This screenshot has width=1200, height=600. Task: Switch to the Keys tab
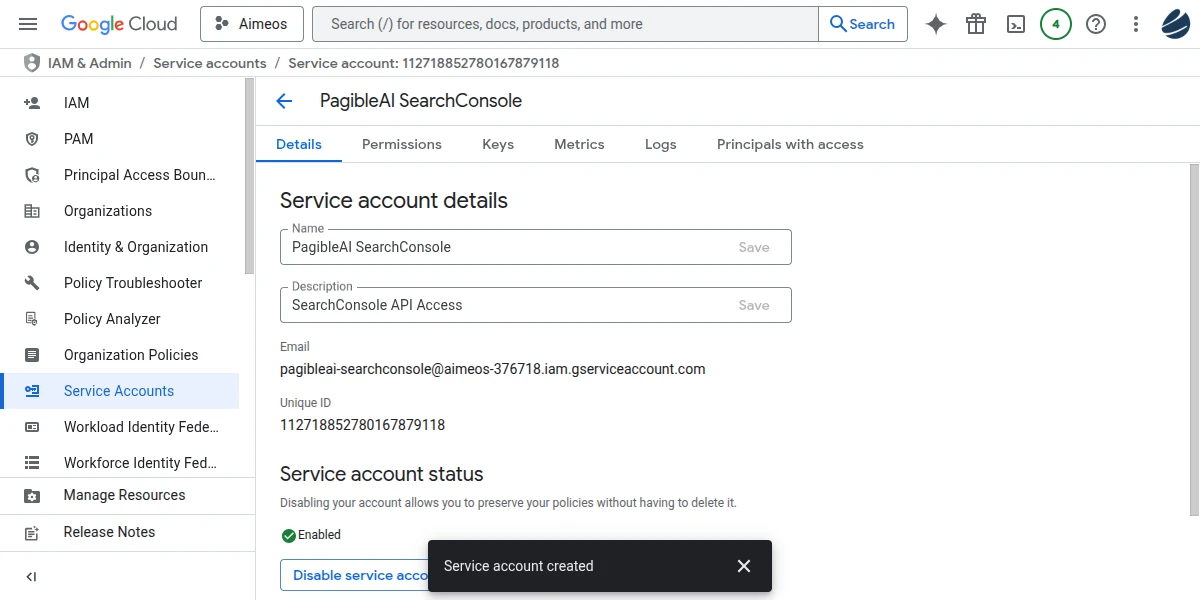(x=497, y=144)
